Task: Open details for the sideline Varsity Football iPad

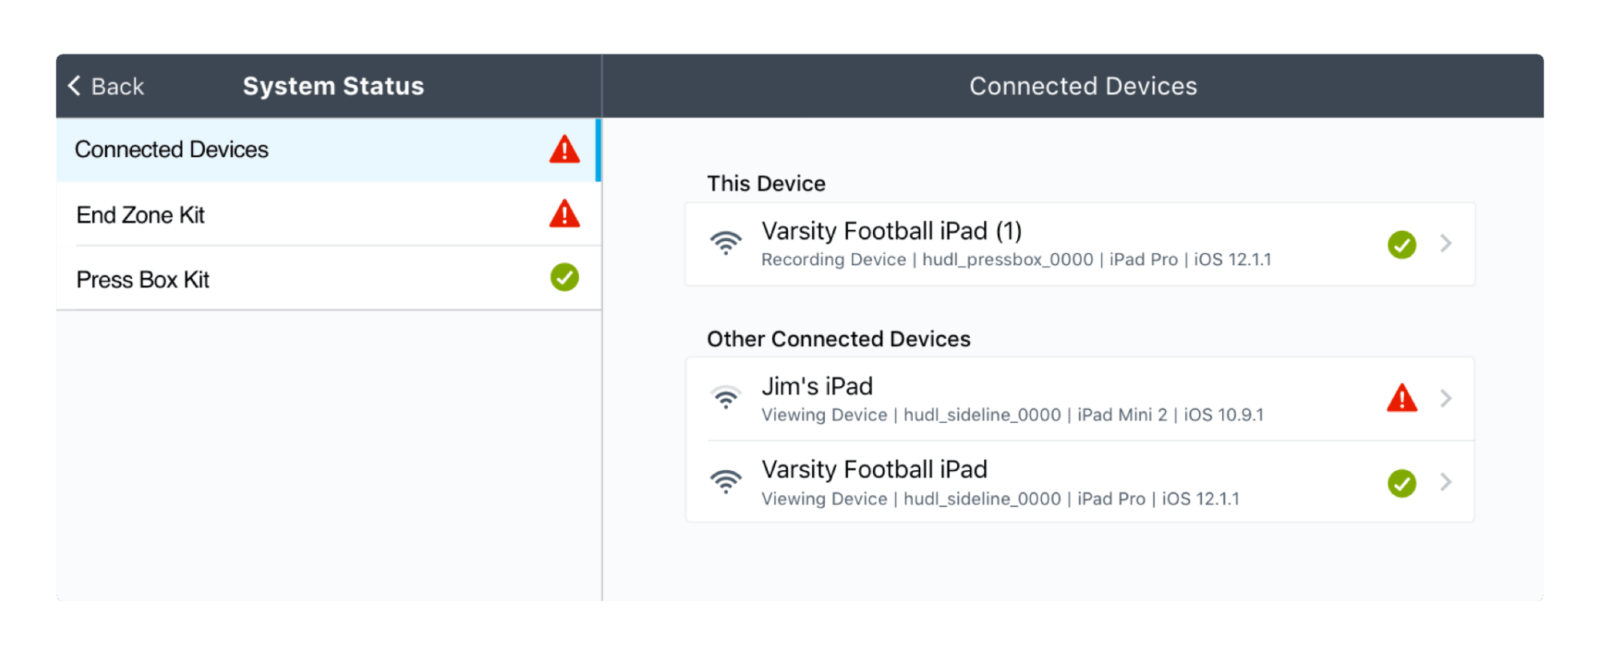Action: click(1446, 482)
